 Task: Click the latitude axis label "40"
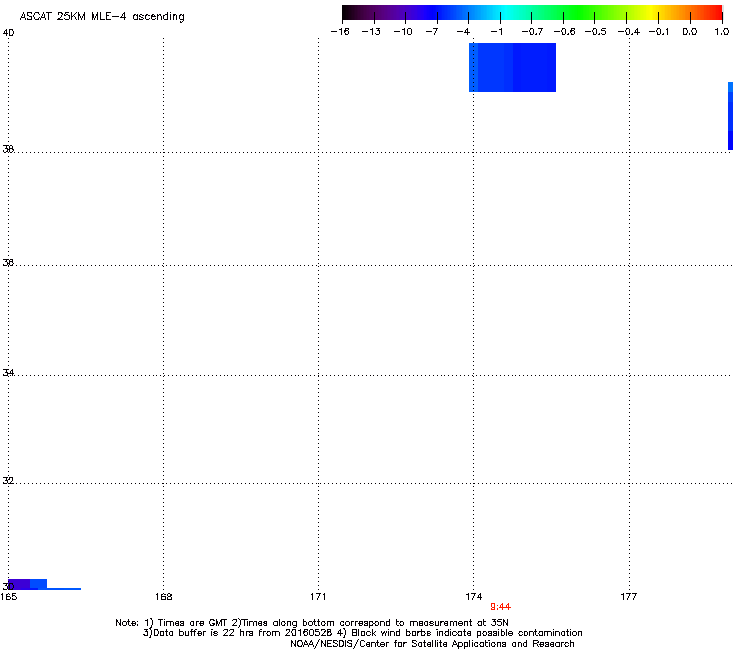(8, 33)
